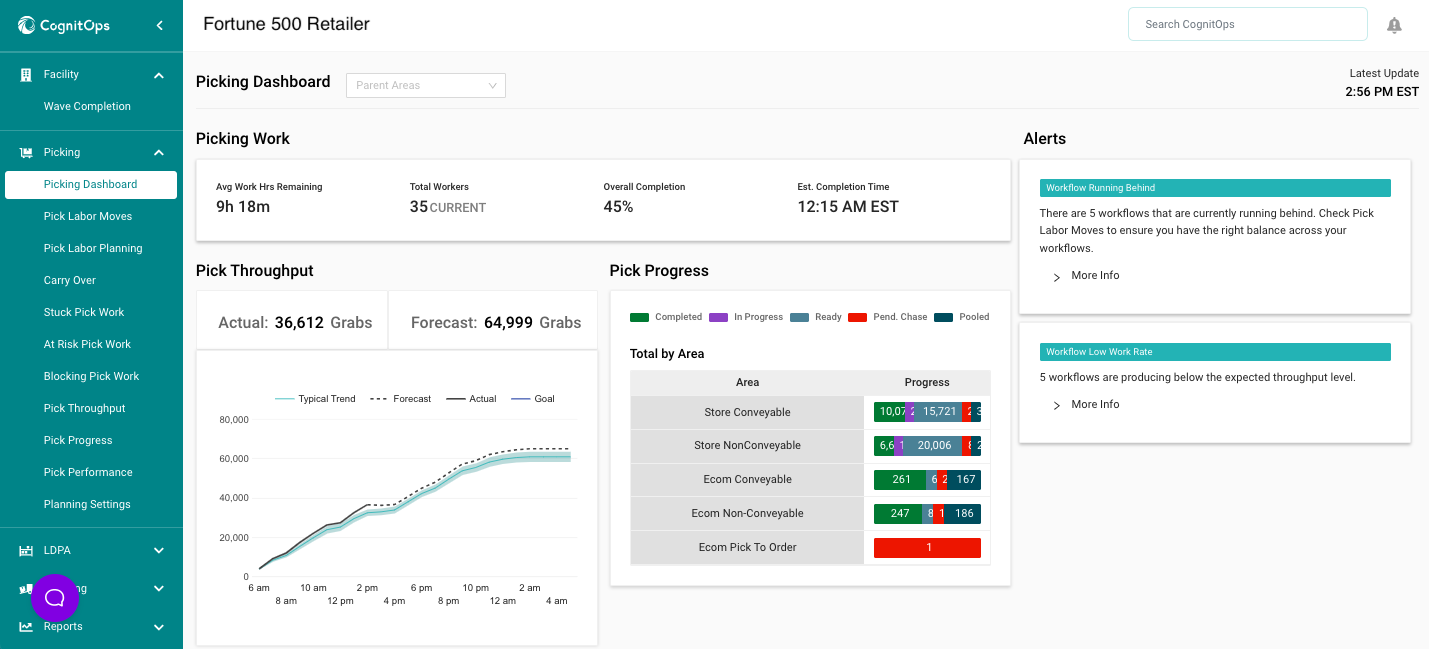Click the LDPA section icon

point(26,551)
